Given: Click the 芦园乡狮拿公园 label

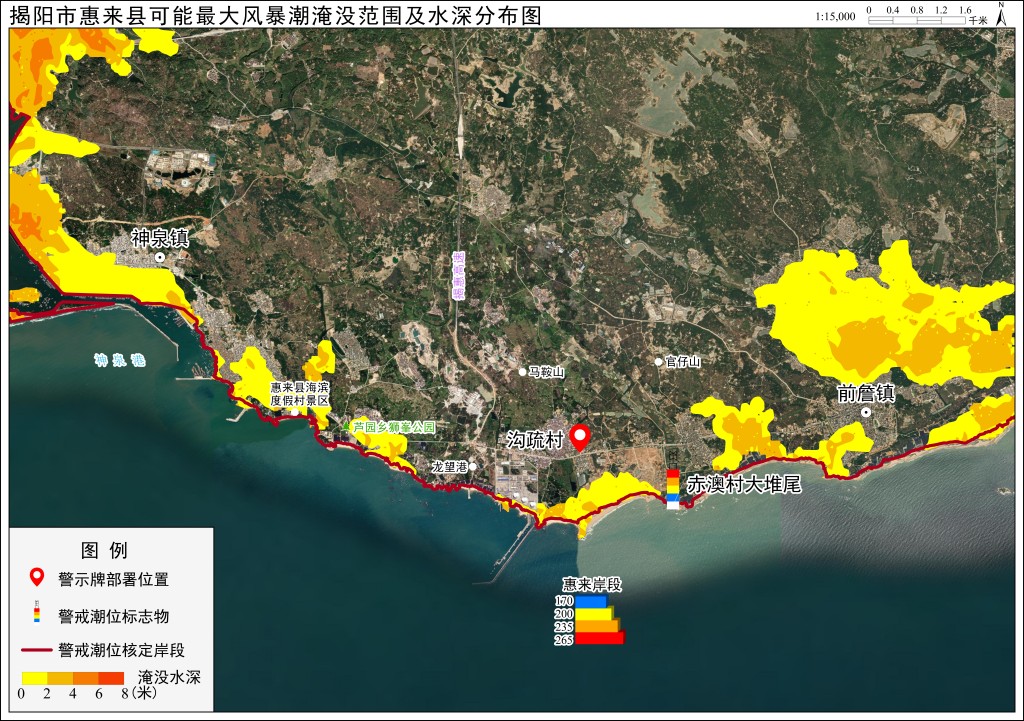Looking at the screenshot, I should click(394, 427).
